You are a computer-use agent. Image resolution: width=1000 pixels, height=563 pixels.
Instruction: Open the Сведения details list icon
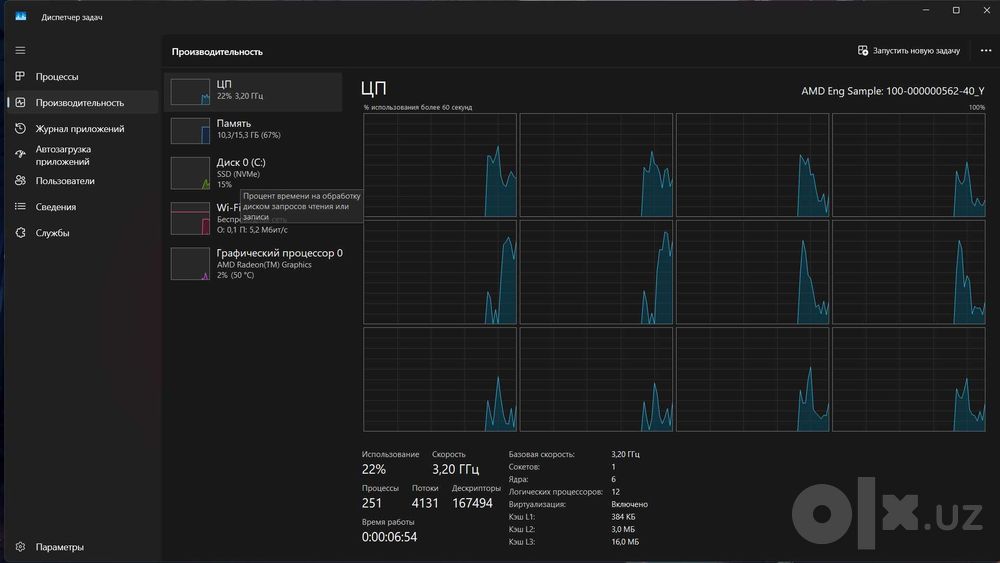pos(20,207)
